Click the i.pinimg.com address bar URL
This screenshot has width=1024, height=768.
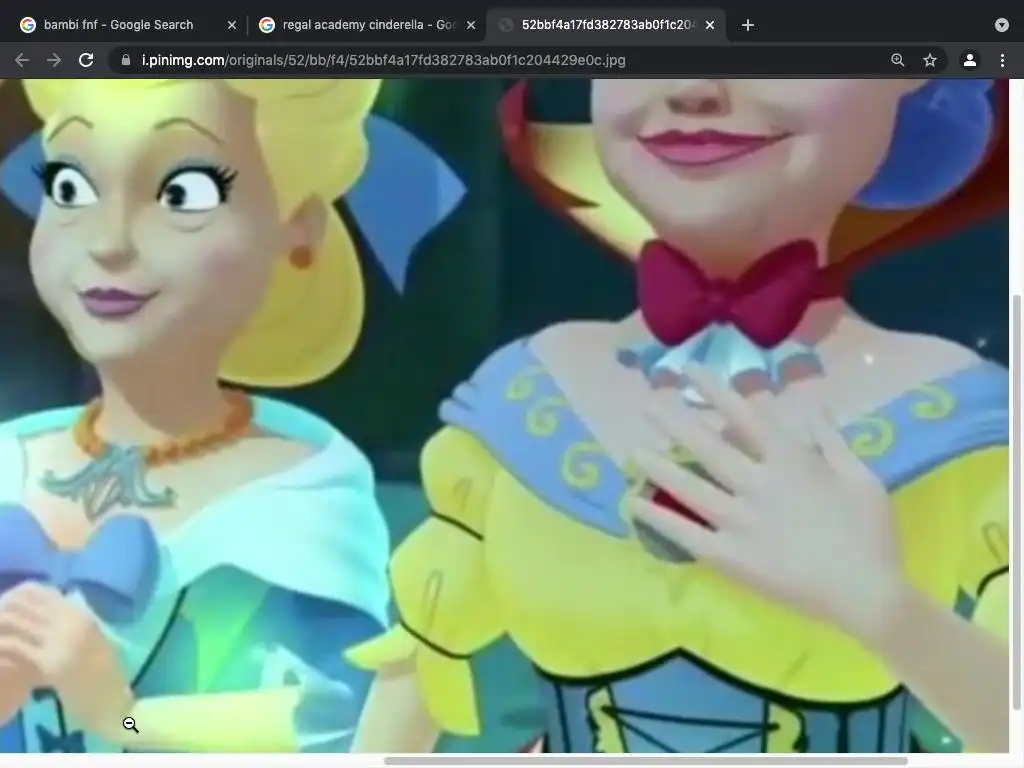point(383,60)
